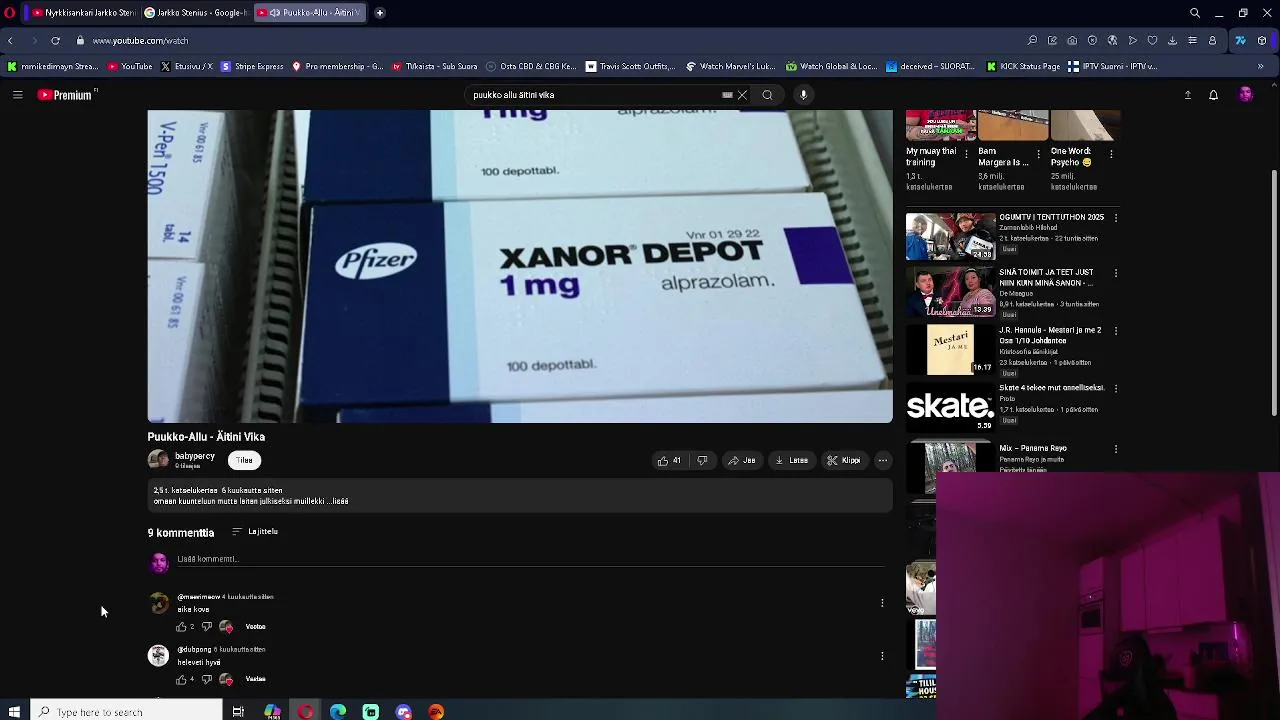Go back with browser back arrow
The image size is (1280, 720).
10,41
